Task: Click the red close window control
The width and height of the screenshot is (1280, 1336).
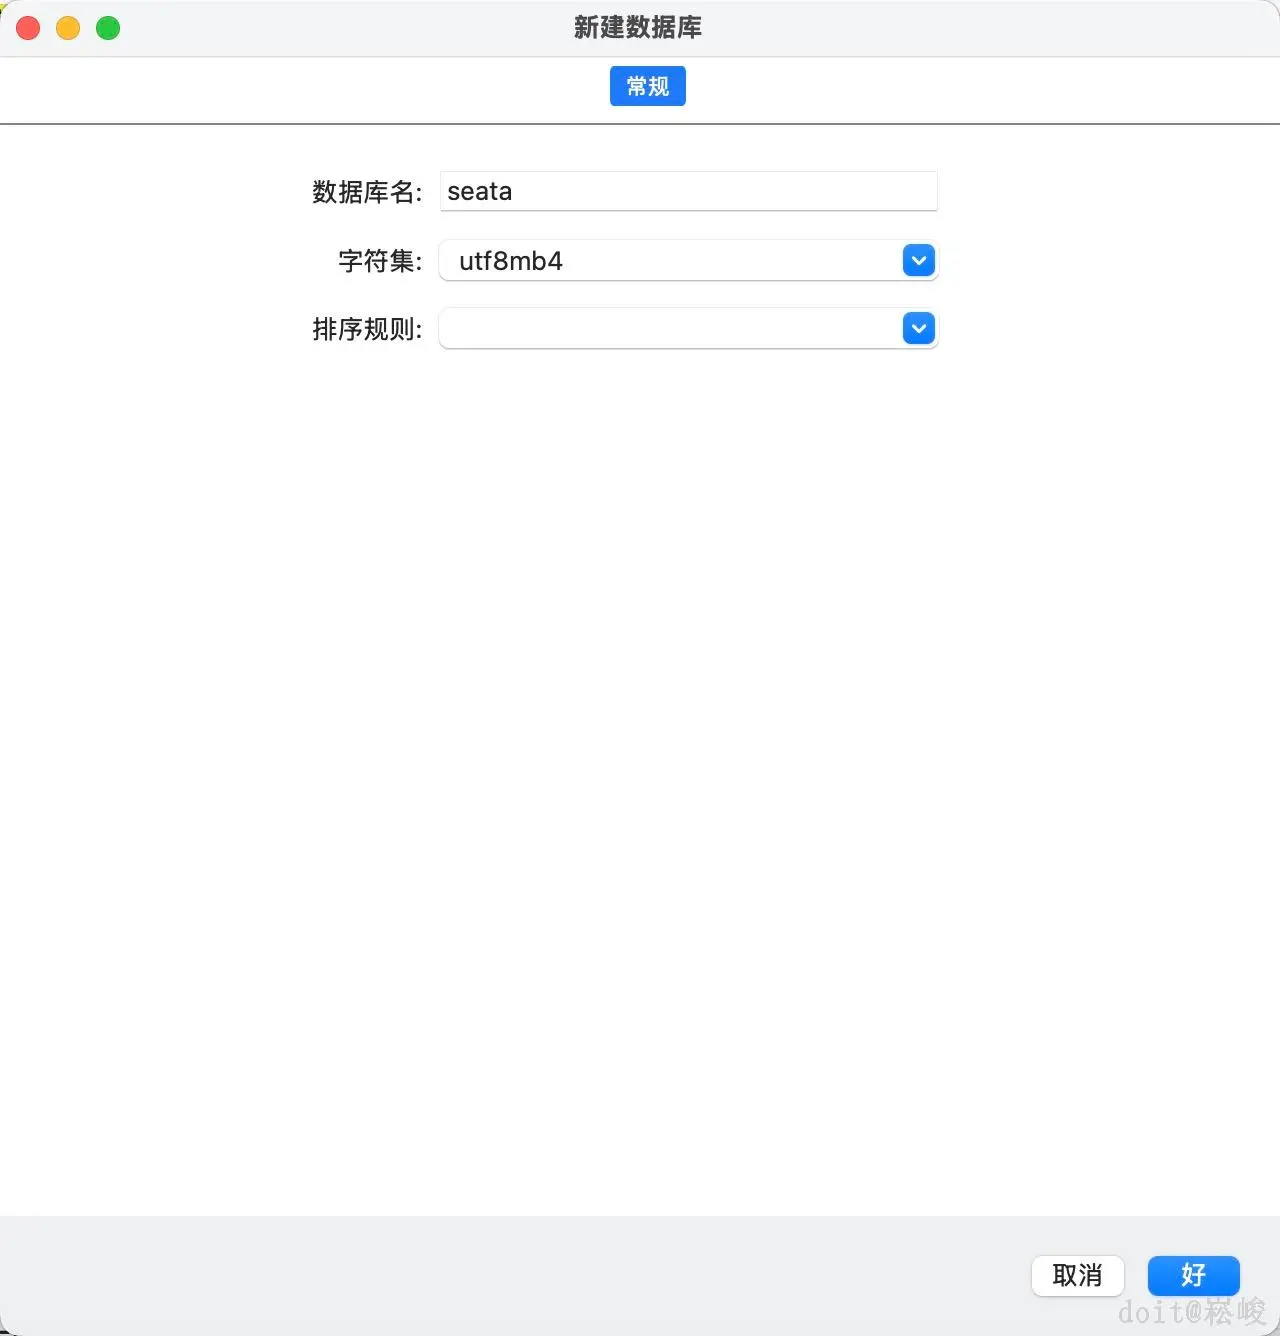Action: tap(27, 28)
